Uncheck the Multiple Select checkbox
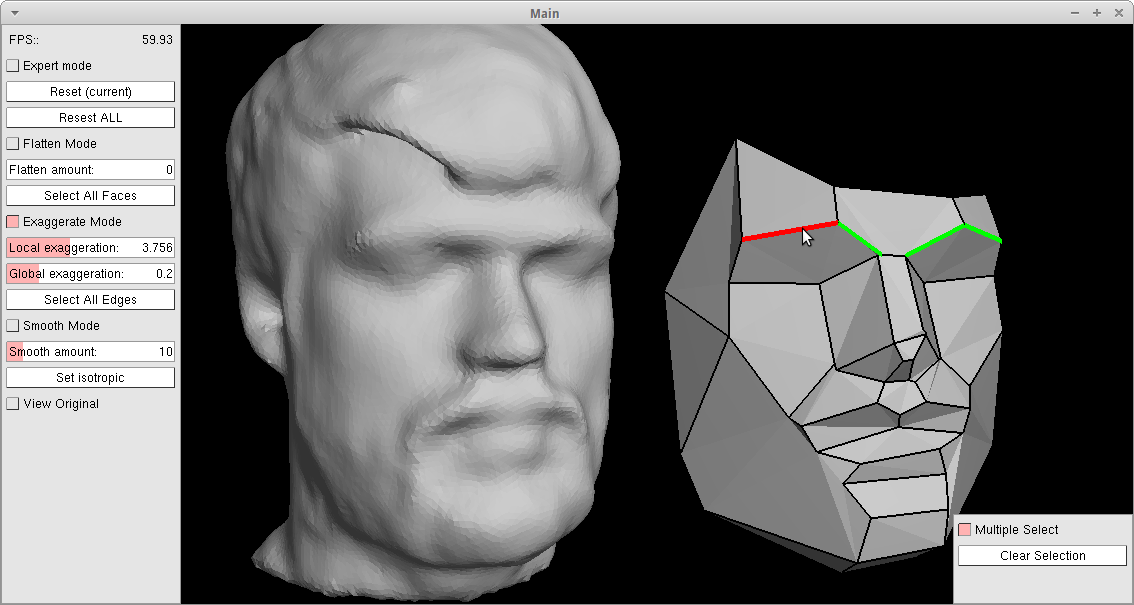The image size is (1134, 605). click(x=965, y=530)
